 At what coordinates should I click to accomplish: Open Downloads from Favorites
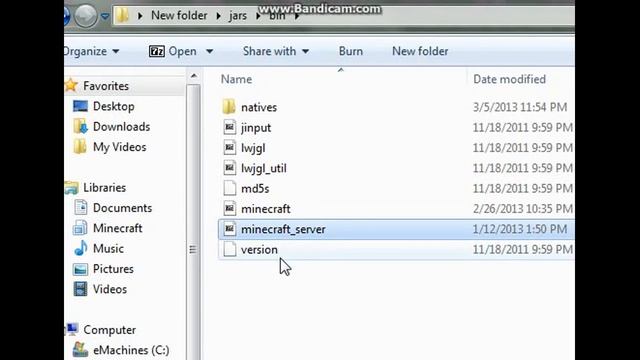(121, 127)
